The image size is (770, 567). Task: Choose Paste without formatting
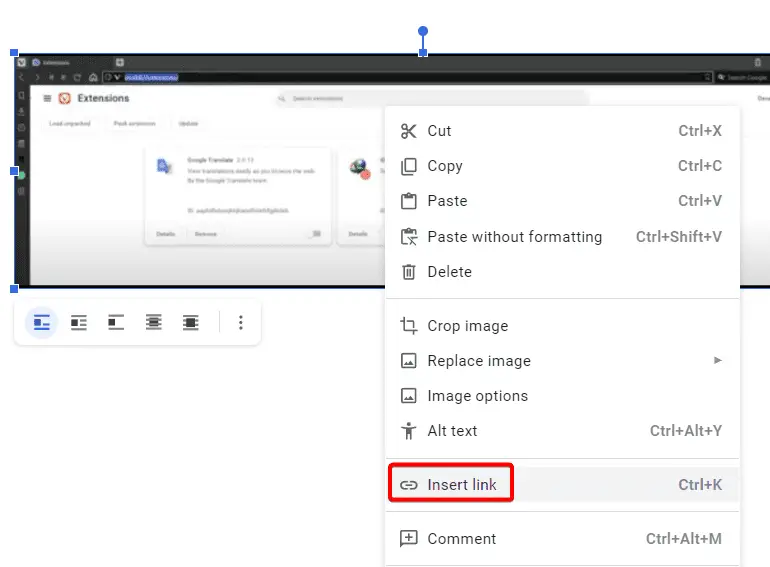click(x=562, y=237)
